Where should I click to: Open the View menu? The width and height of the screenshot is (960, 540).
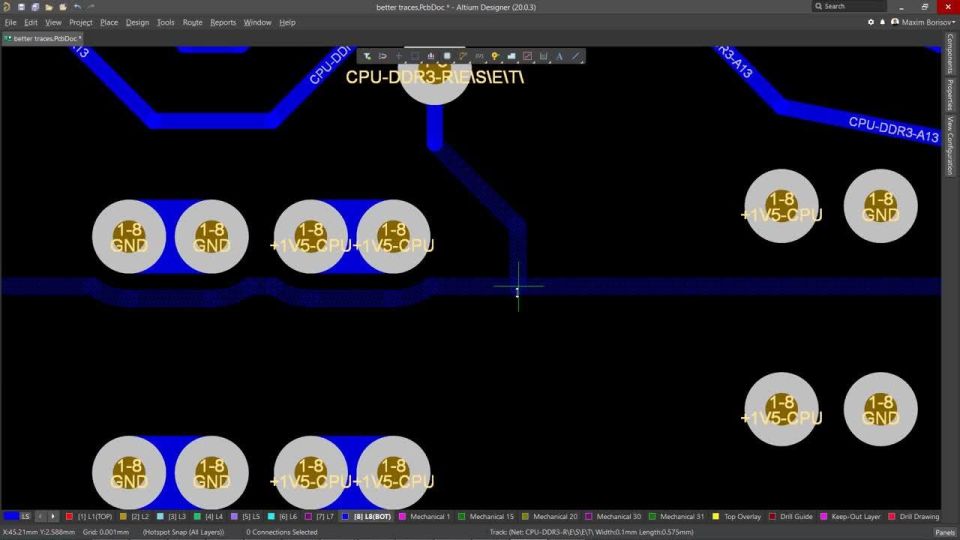click(x=53, y=23)
